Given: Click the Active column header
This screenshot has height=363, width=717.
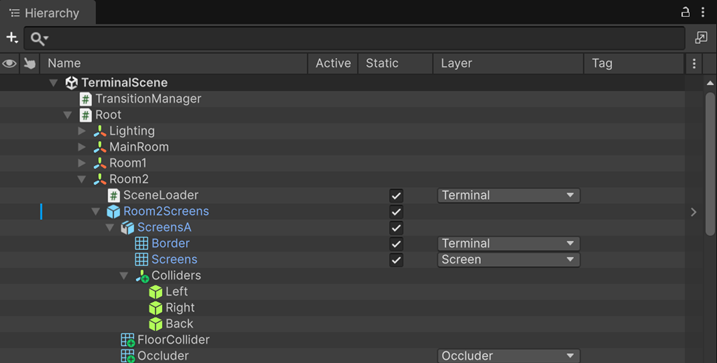Looking at the screenshot, I should click(x=333, y=64).
